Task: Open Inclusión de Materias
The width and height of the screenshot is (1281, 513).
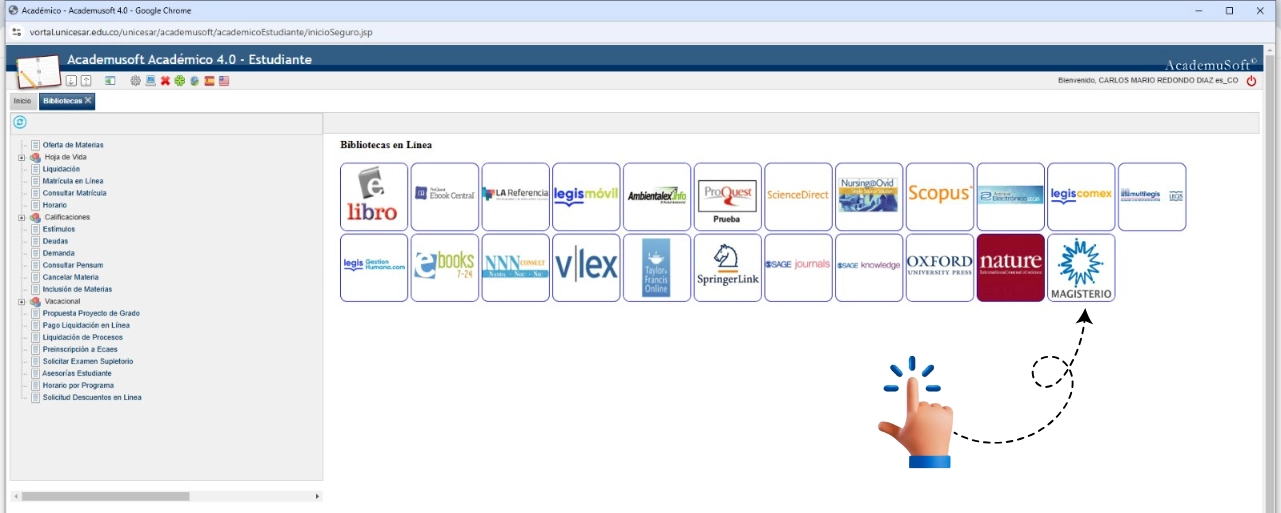Action: (77, 289)
